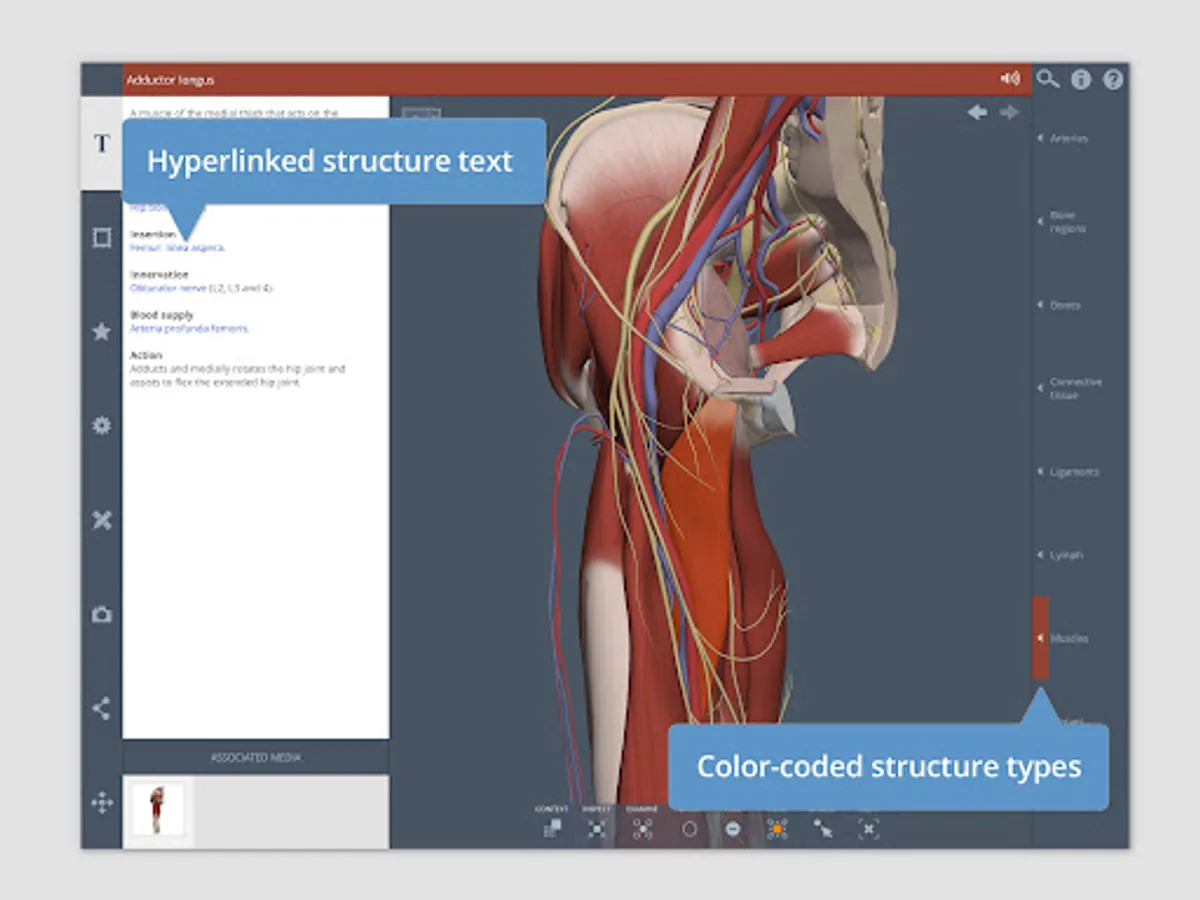Toggle the Context tool in the bottom toolbar
Viewport: 1200px width, 900px height.
click(x=552, y=828)
